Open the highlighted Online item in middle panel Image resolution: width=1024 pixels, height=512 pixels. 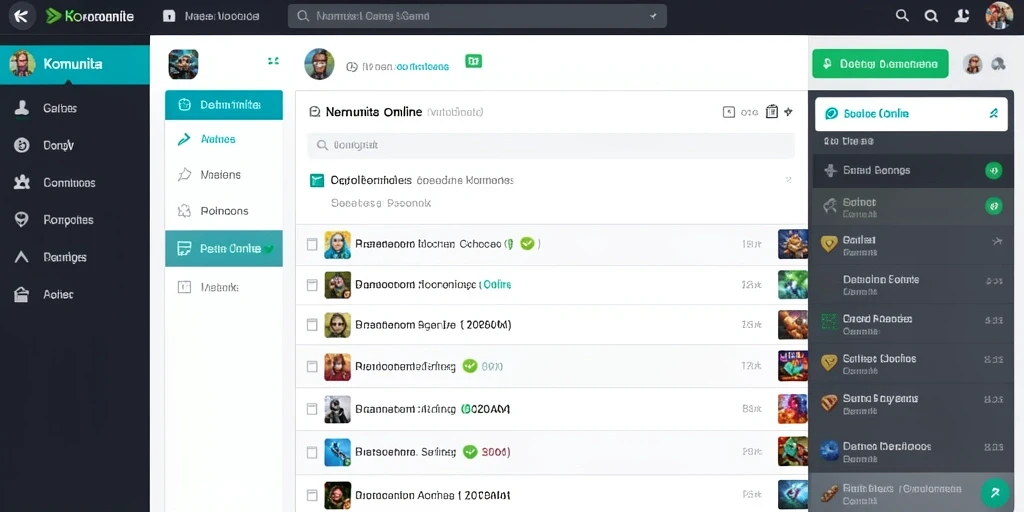pyautogui.click(x=224, y=248)
